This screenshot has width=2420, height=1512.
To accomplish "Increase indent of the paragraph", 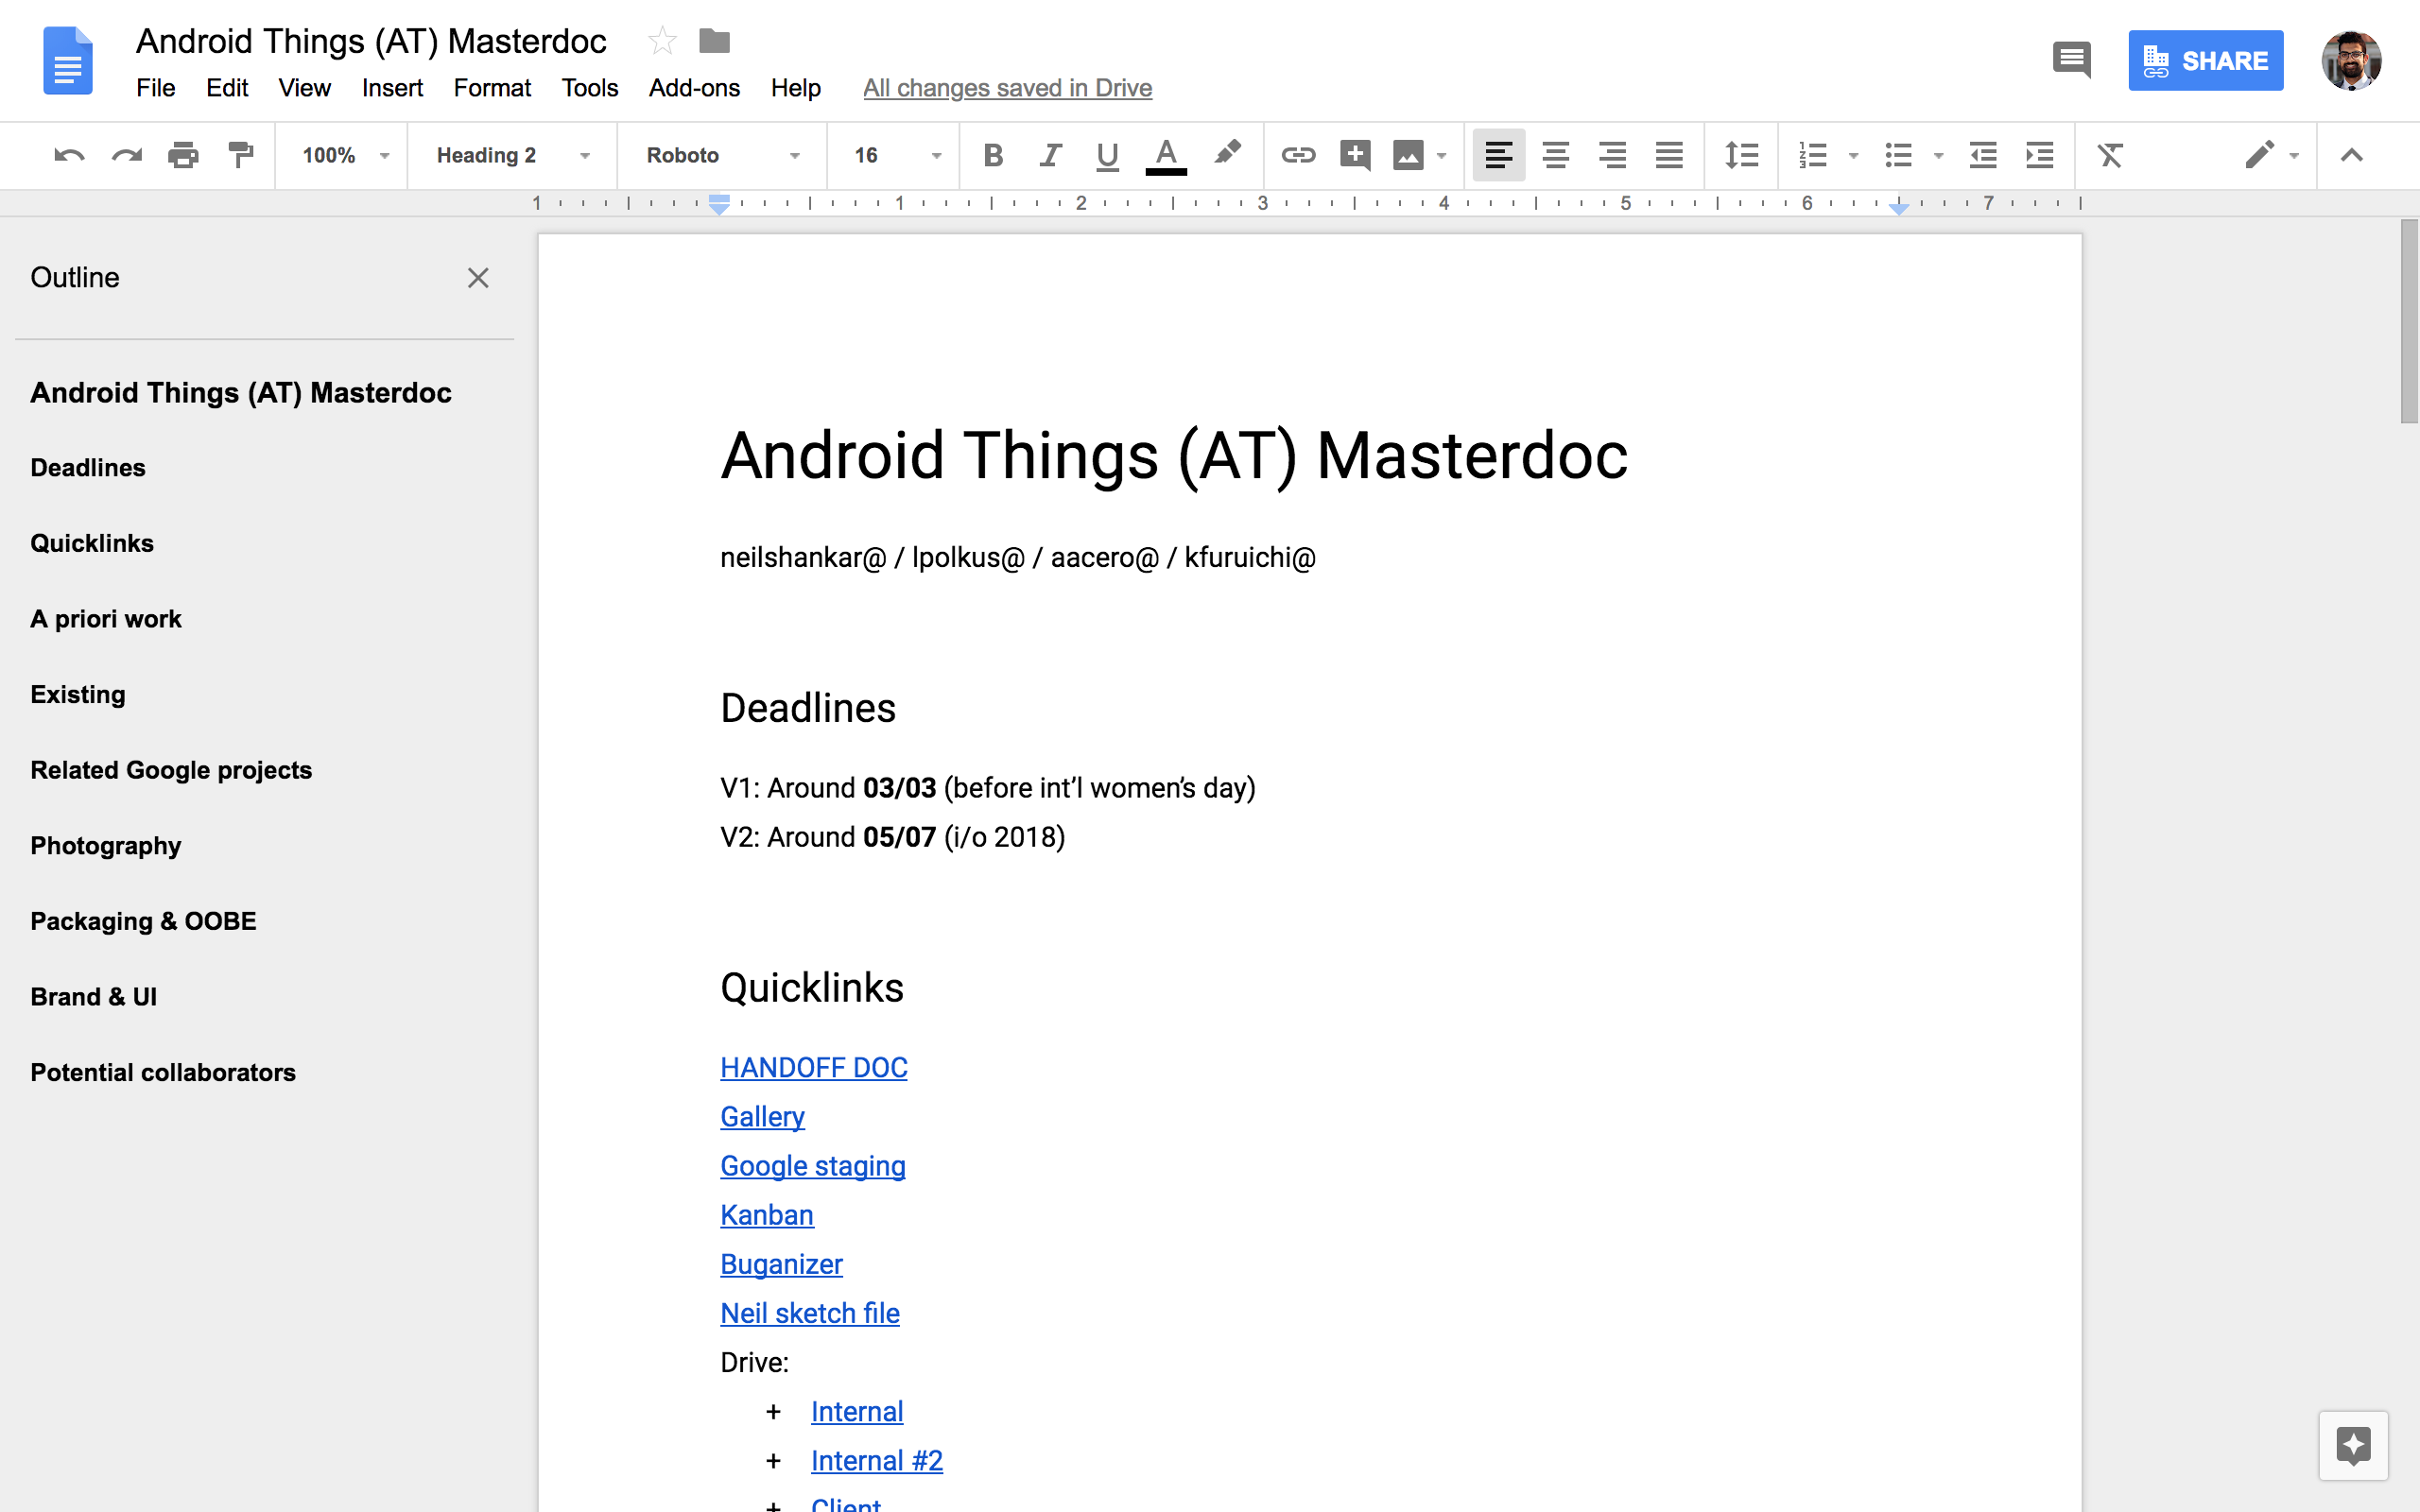I will tap(2039, 155).
